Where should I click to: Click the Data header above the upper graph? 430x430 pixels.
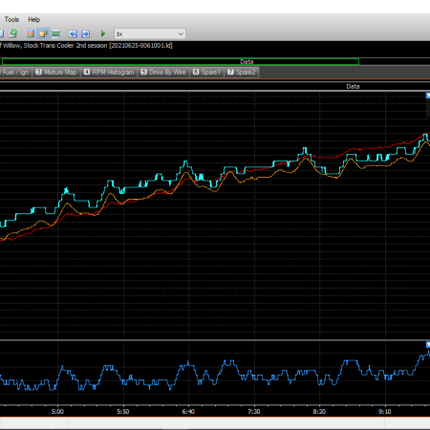point(353,87)
